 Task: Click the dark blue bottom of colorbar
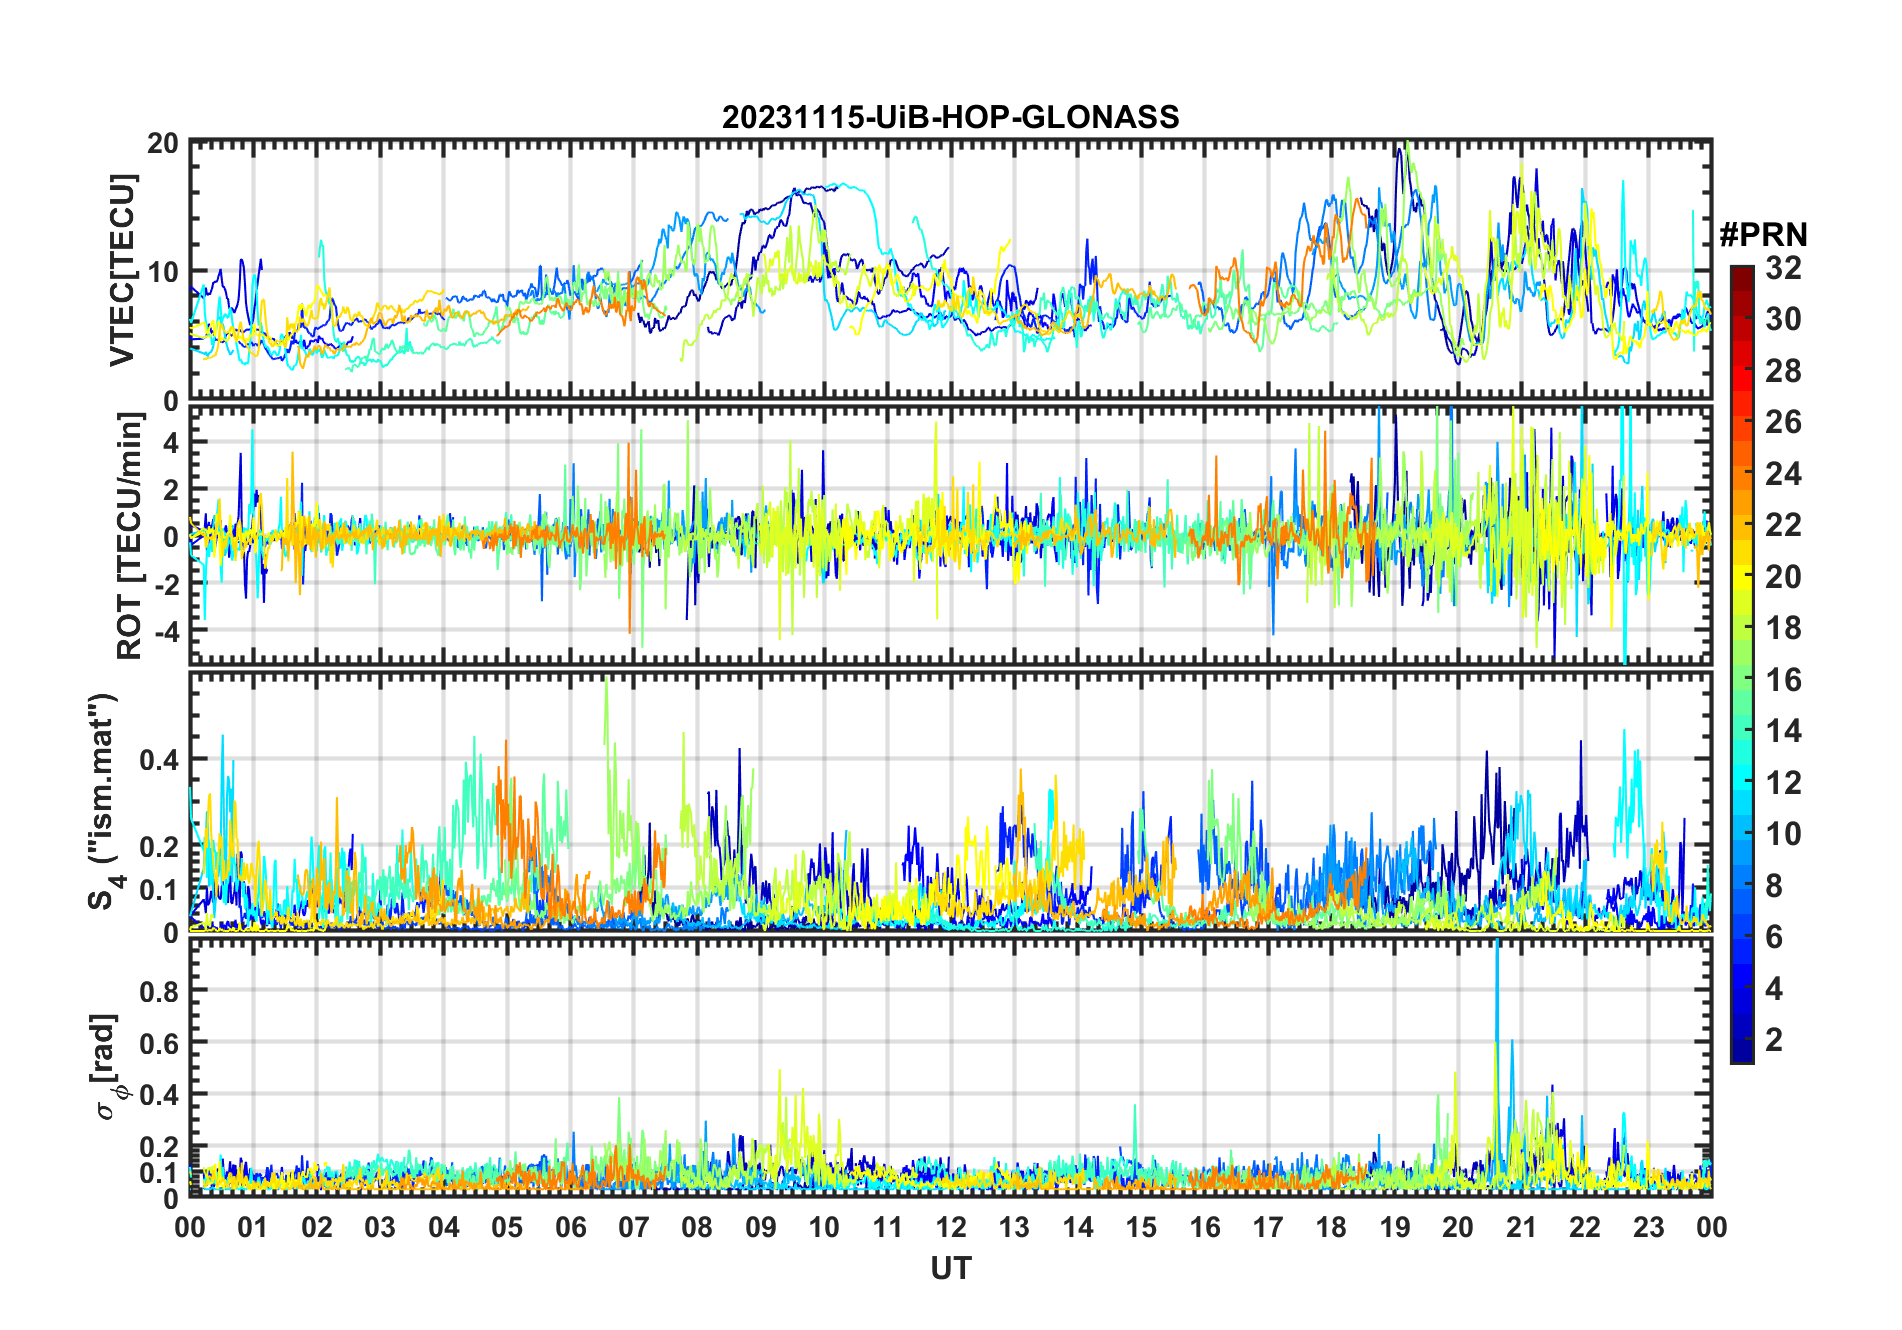pos(1742,1053)
